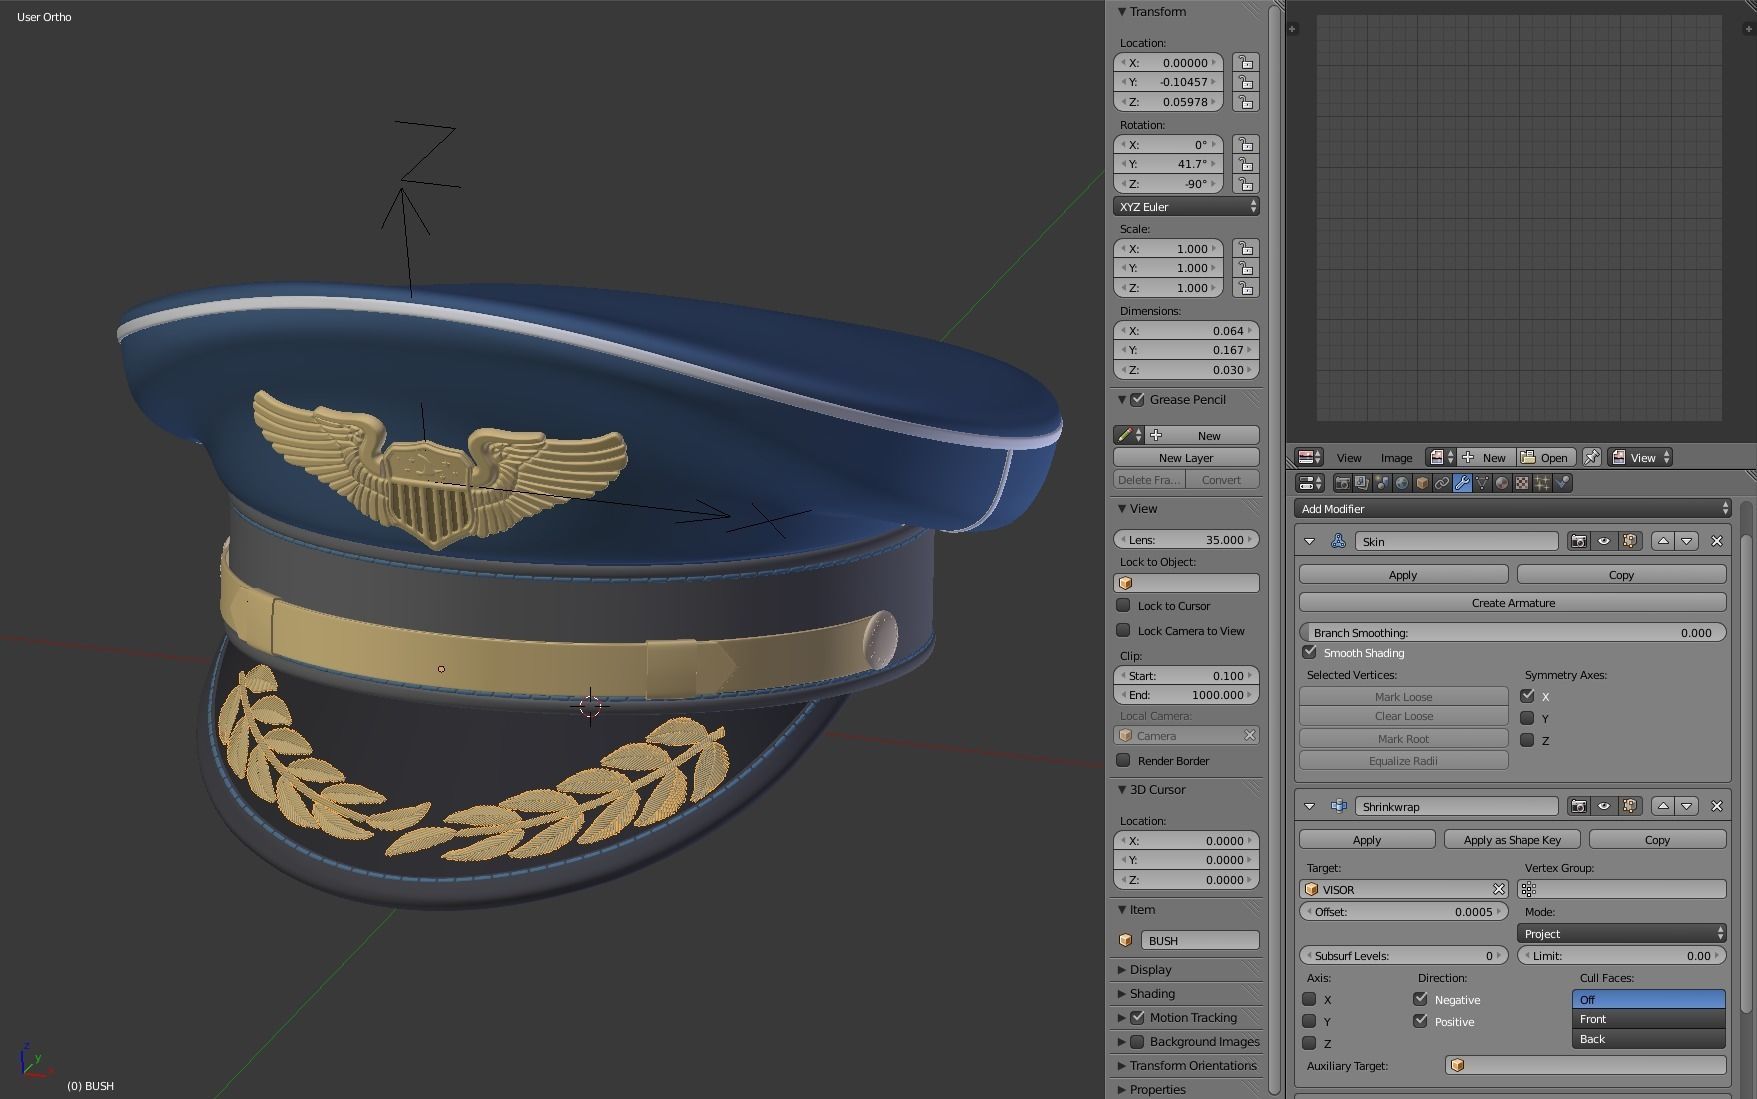Image resolution: width=1757 pixels, height=1099 pixels.
Task: Click New Layer in Grease Pencil
Action: point(1186,457)
